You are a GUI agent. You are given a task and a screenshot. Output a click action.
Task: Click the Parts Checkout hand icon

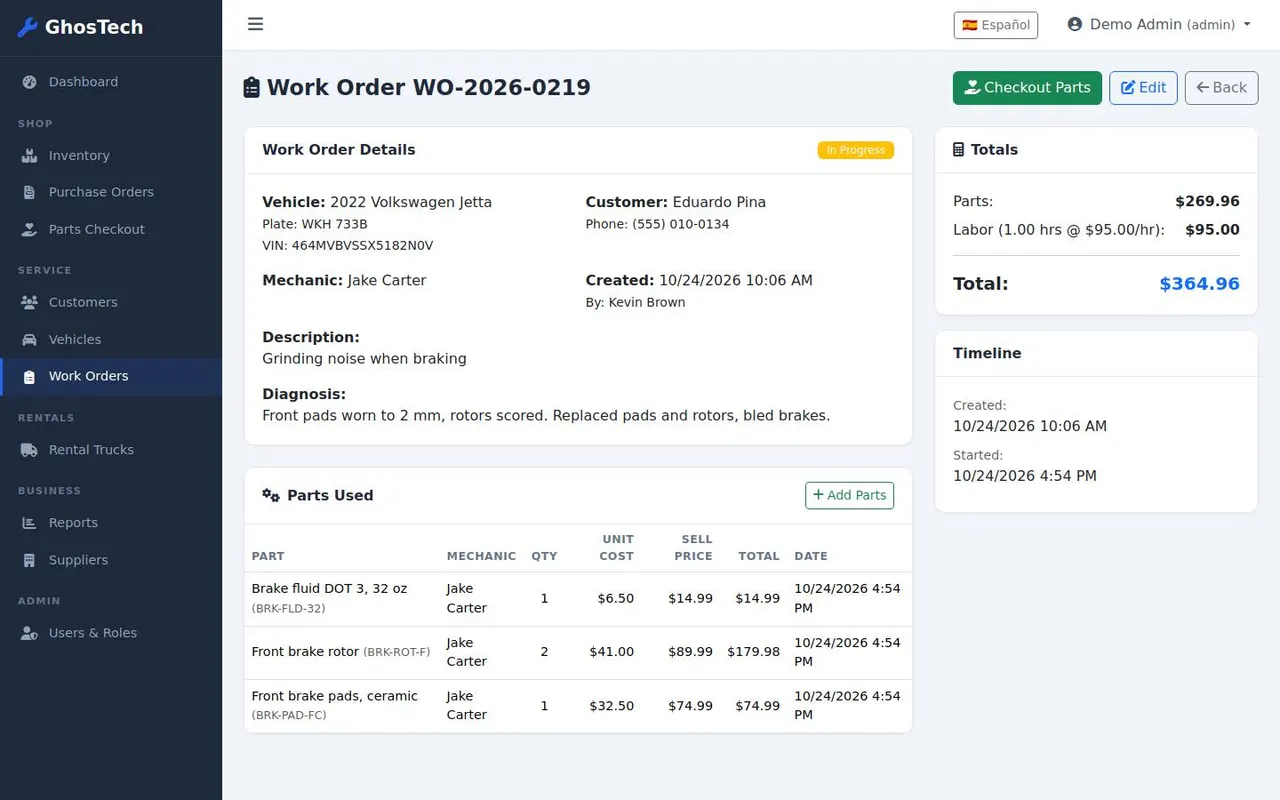[x=29, y=229]
